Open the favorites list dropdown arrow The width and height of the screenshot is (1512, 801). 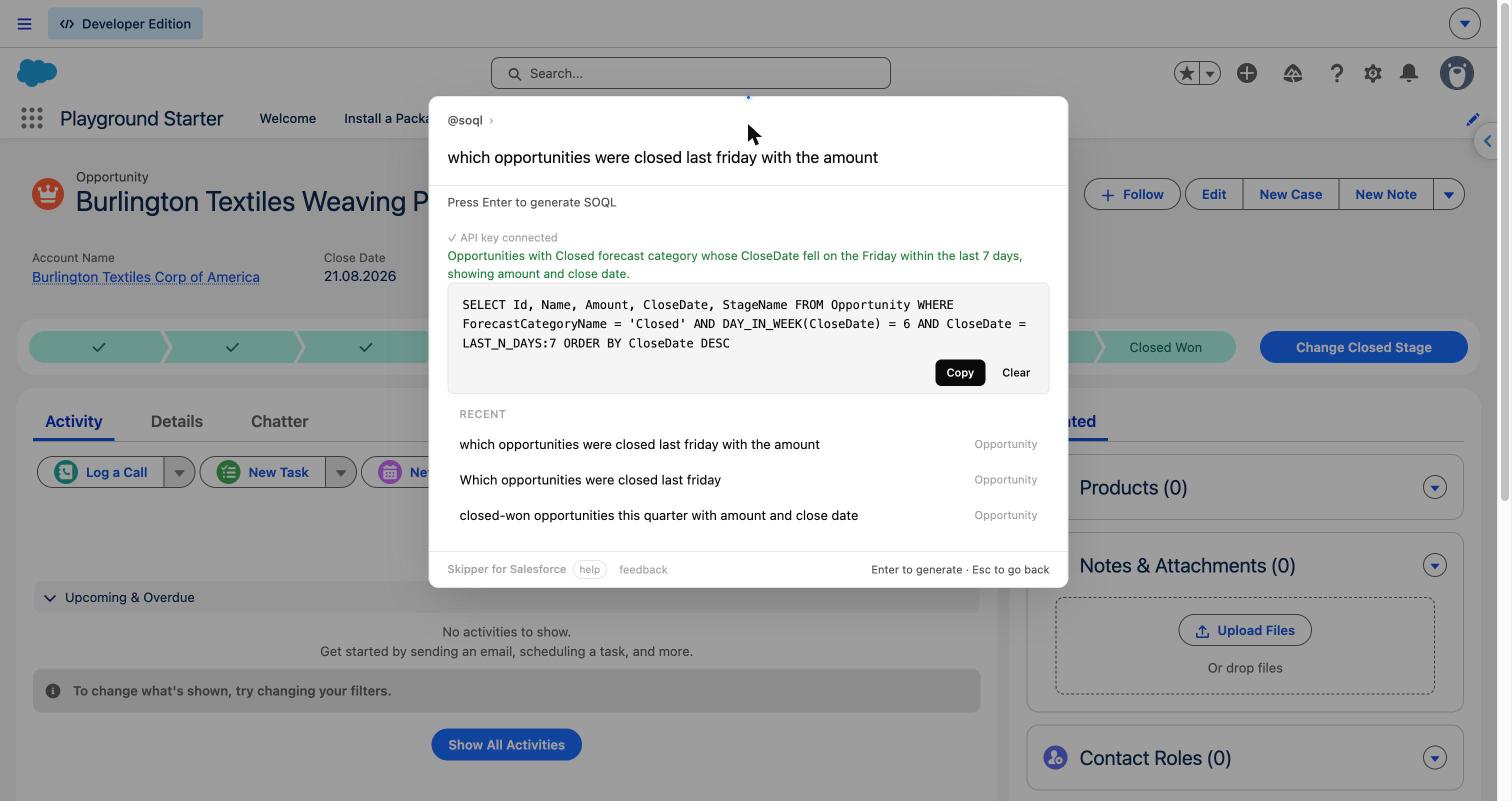coord(1210,73)
